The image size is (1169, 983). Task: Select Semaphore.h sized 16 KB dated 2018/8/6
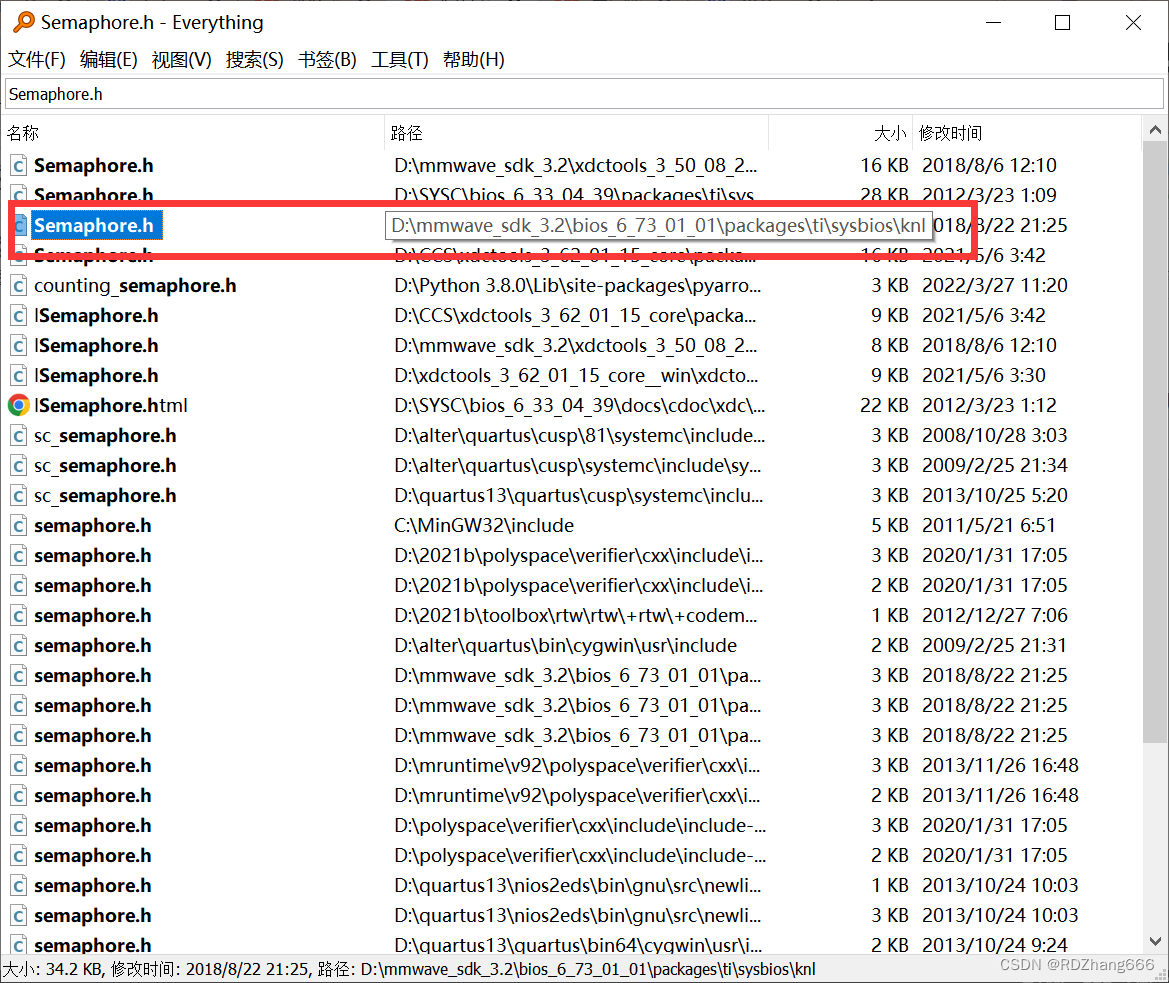(93, 165)
